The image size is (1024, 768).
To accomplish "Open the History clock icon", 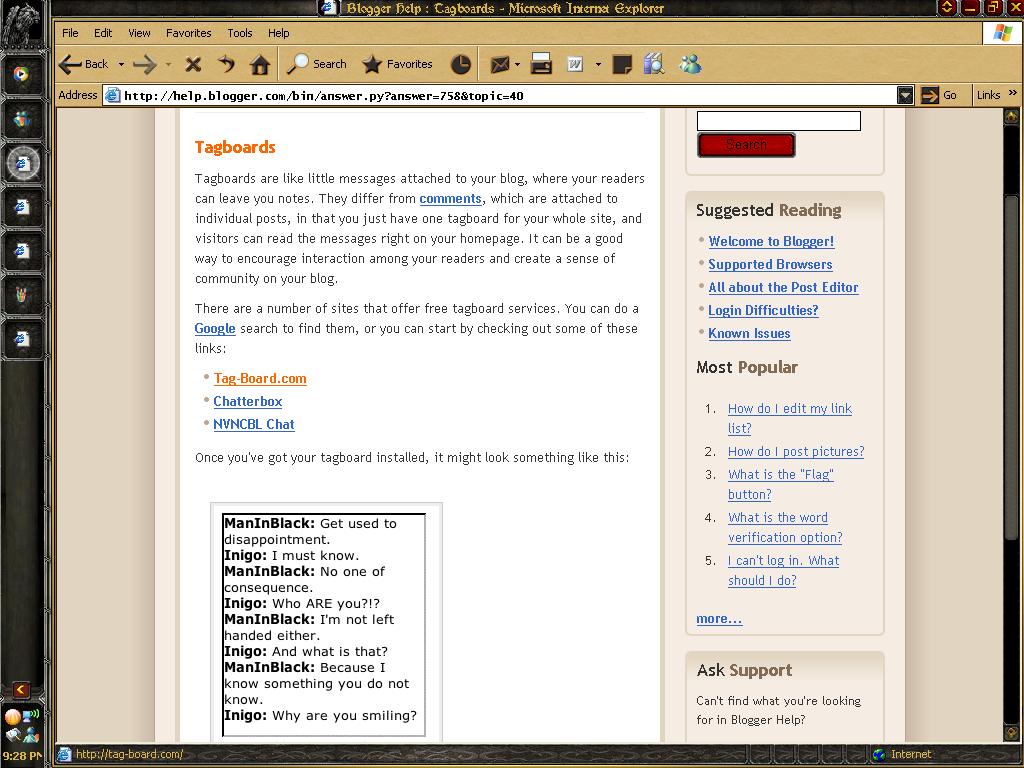I will (x=460, y=64).
